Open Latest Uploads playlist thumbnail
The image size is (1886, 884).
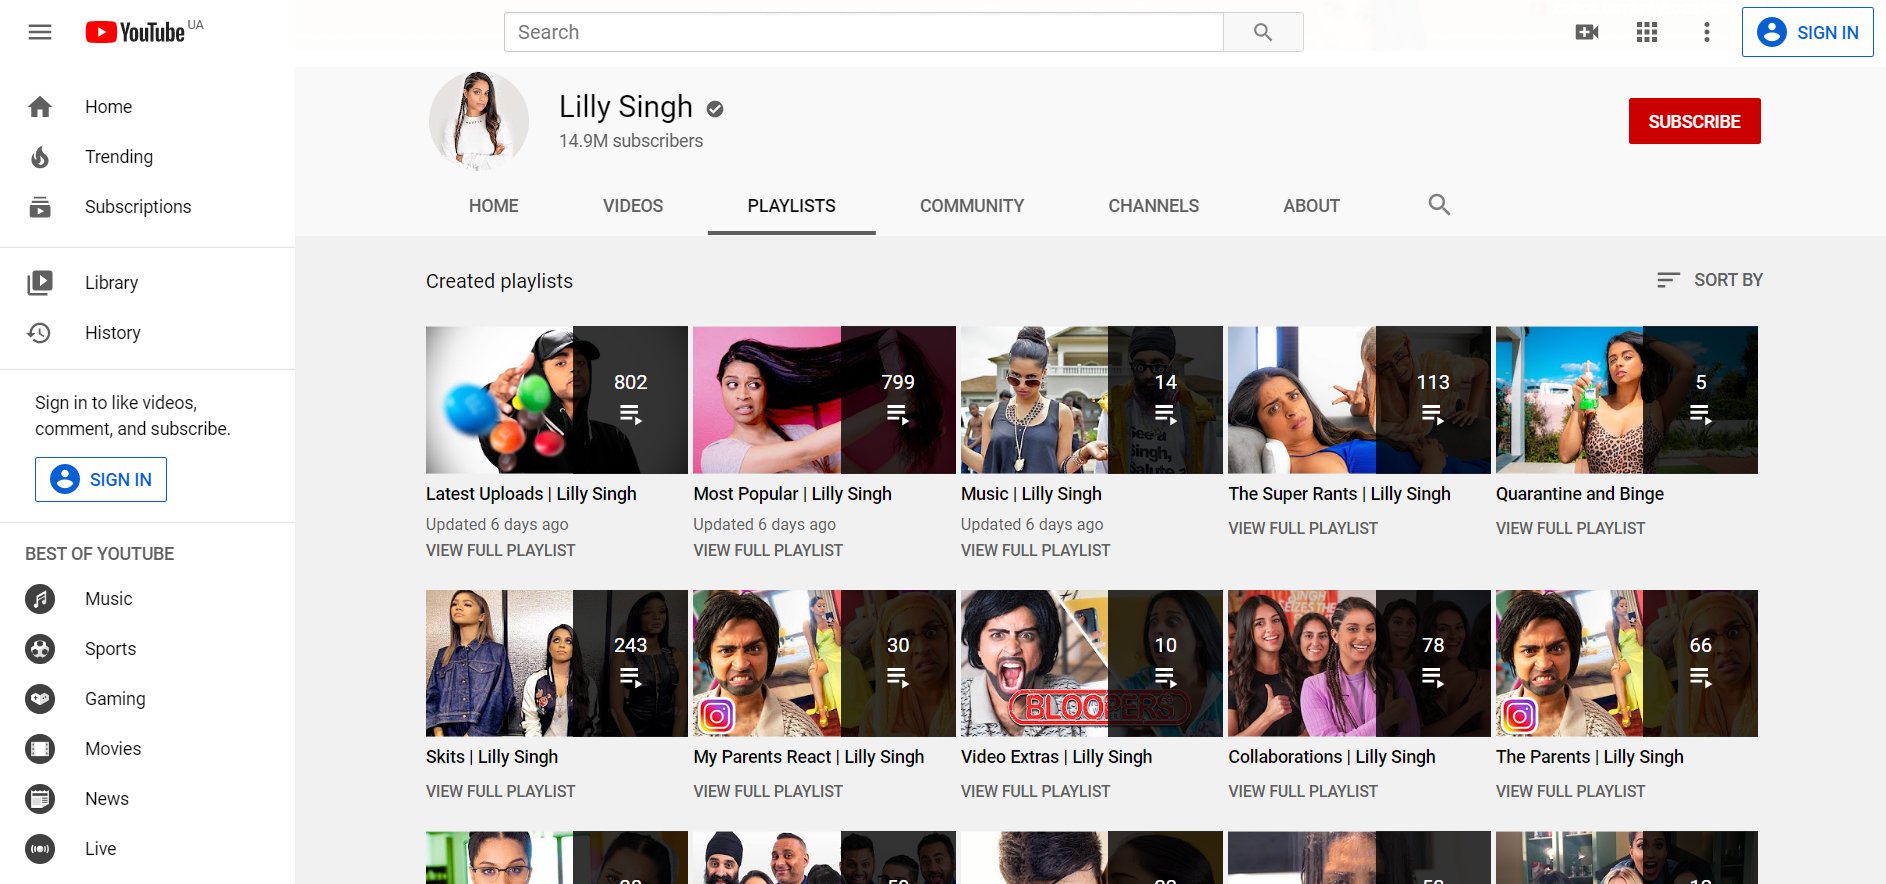click(557, 400)
